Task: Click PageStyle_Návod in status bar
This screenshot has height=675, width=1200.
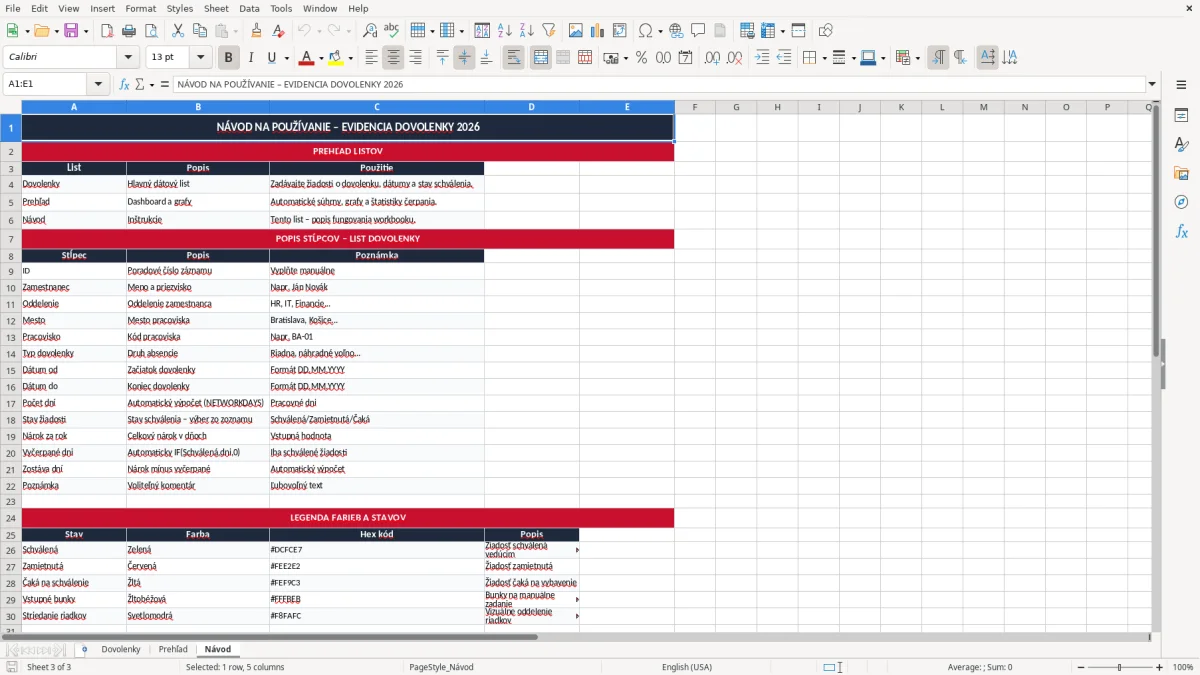Action: tap(441, 667)
